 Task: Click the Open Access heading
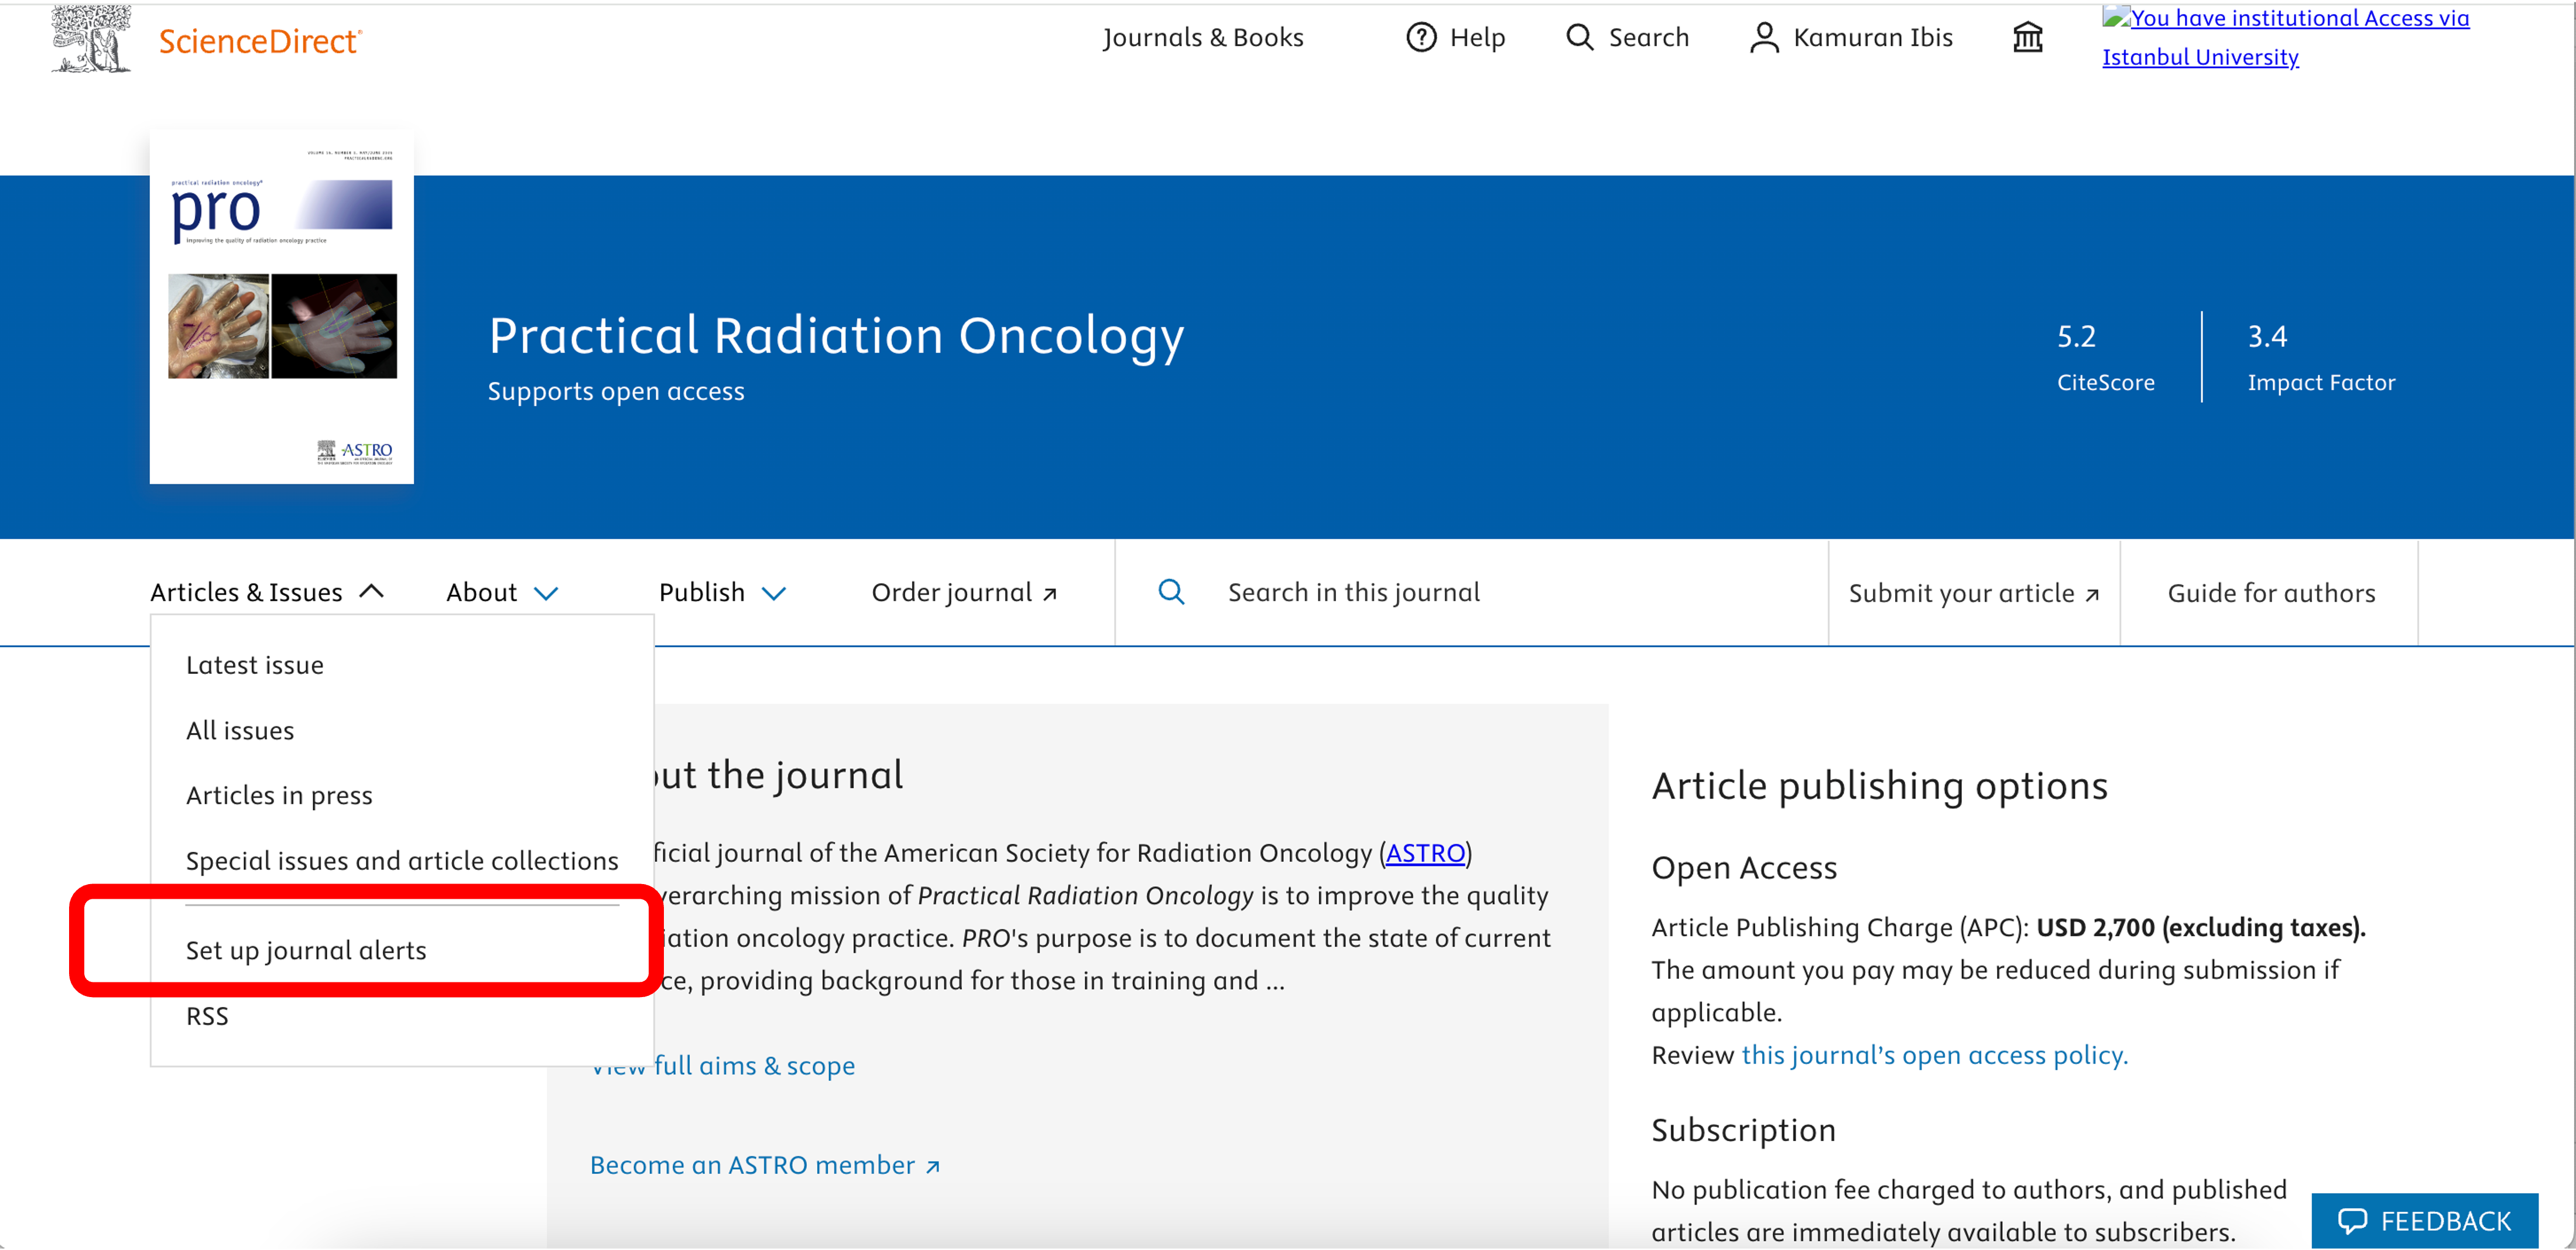click(1744, 867)
